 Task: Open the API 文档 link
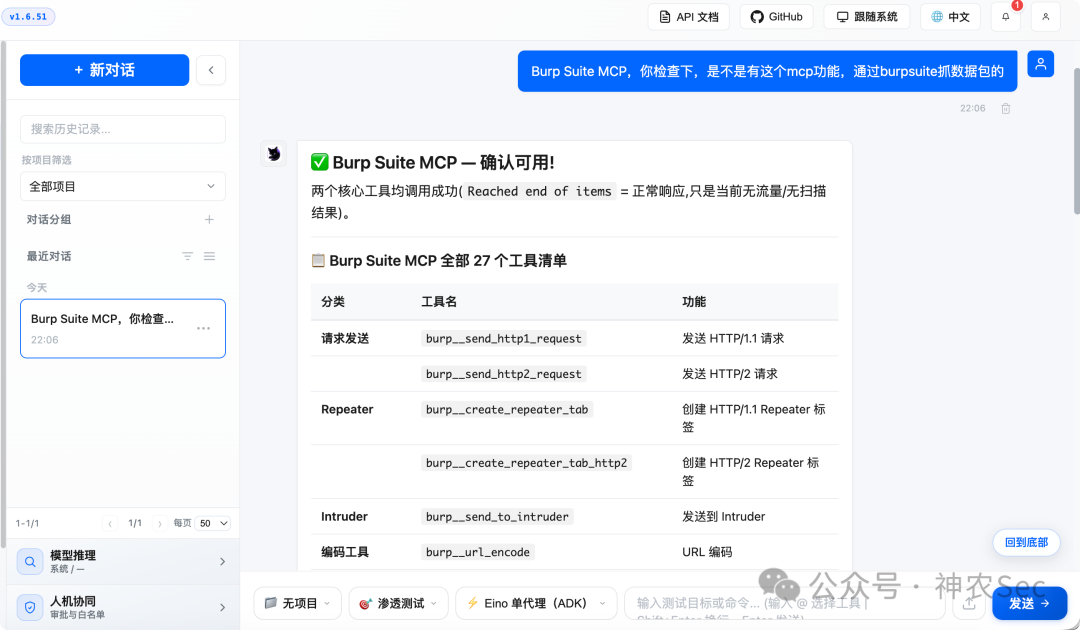pos(689,17)
